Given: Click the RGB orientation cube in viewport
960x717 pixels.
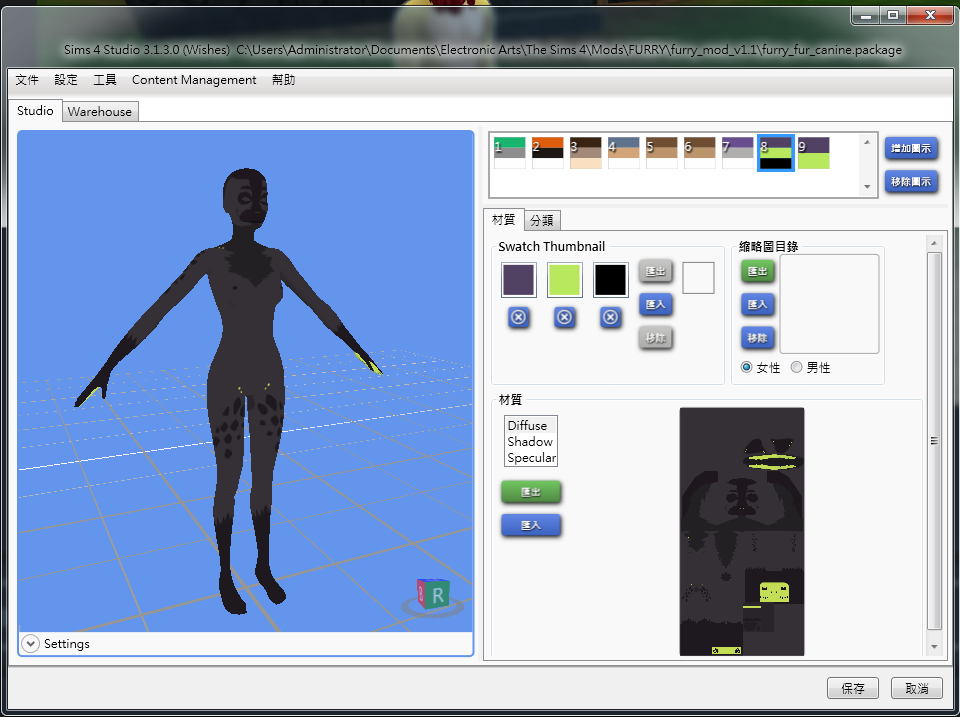Looking at the screenshot, I should [x=433, y=594].
